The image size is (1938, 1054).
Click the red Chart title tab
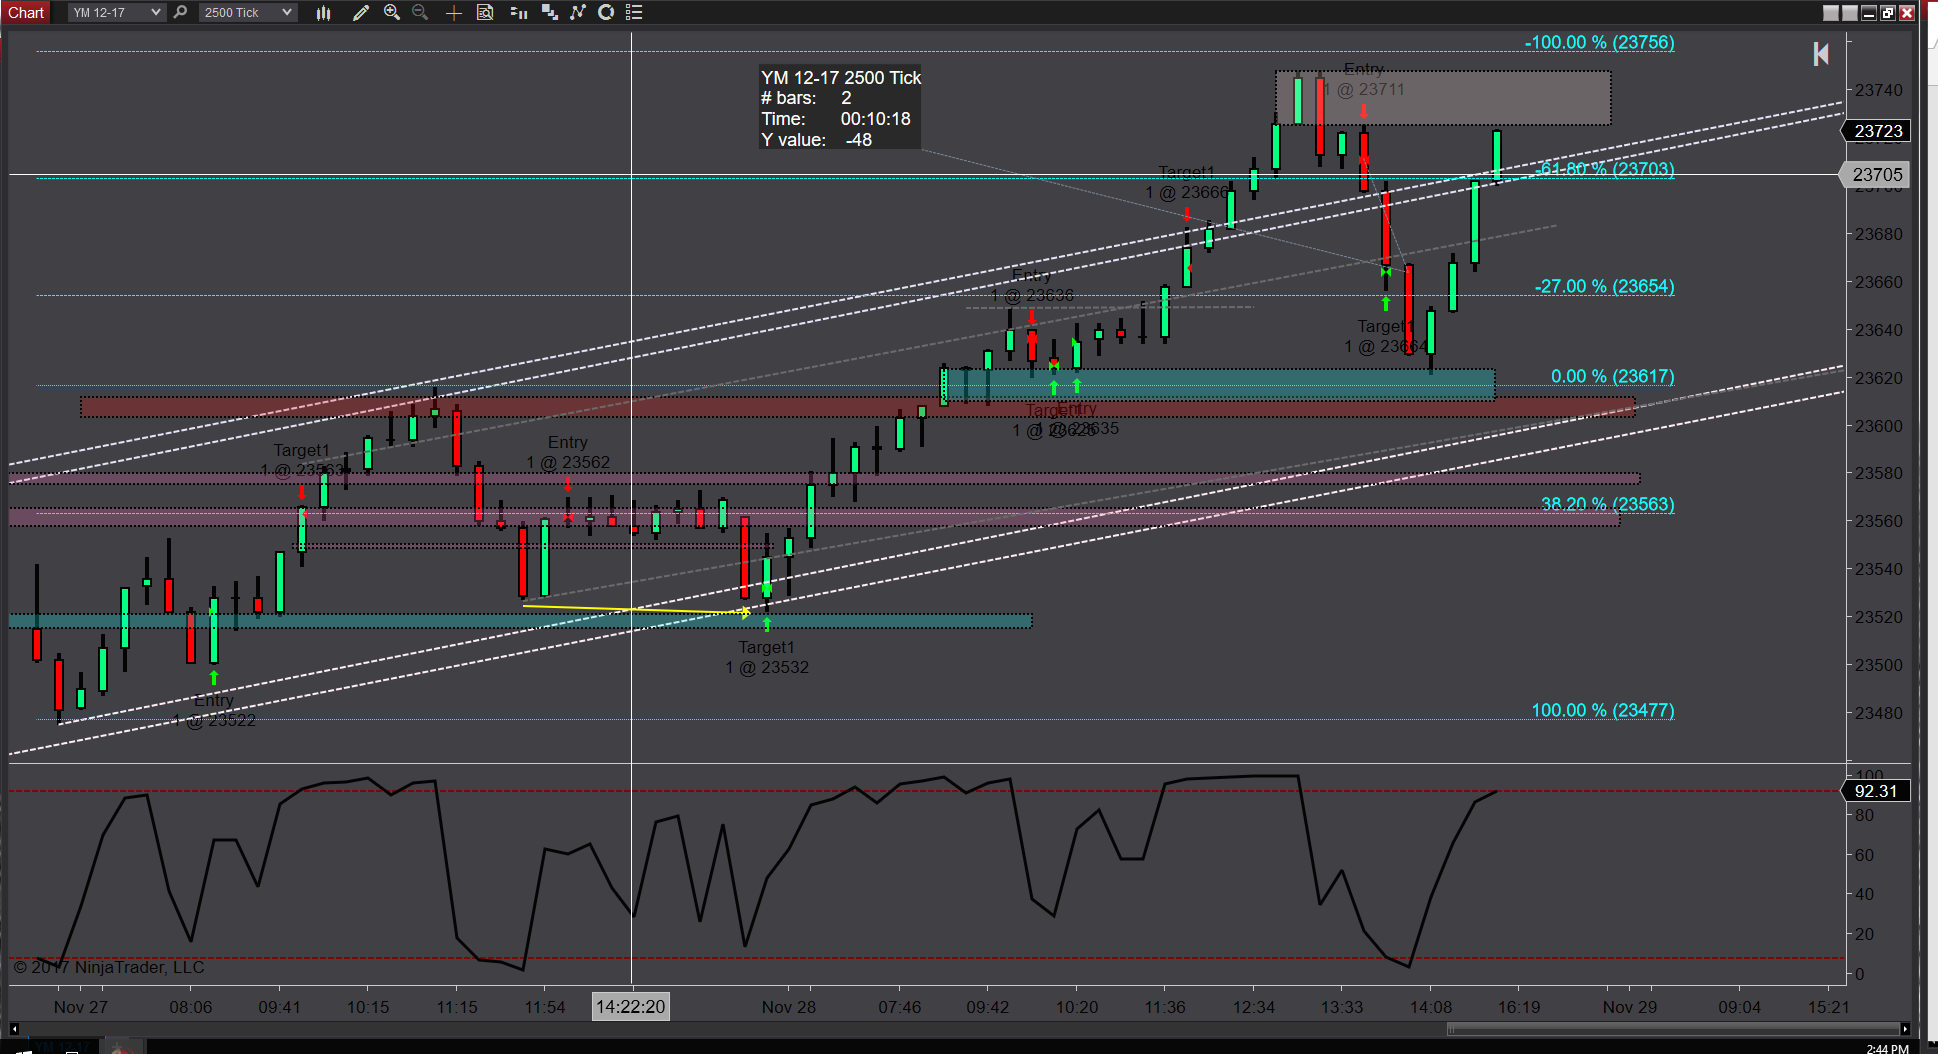click(x=26, y=12)
